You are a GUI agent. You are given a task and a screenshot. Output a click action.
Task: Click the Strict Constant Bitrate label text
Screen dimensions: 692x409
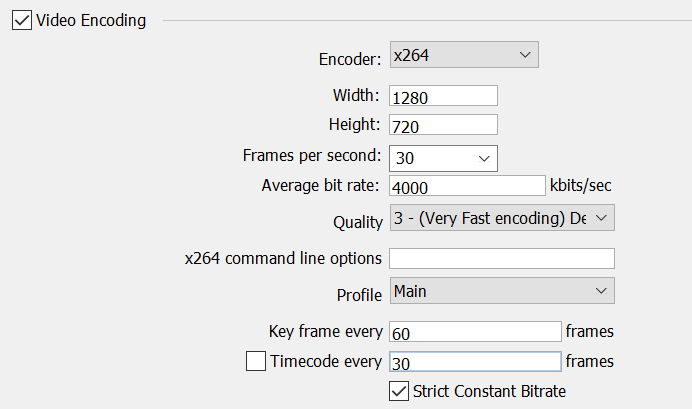pyautogui.click(x=489, y=391)
